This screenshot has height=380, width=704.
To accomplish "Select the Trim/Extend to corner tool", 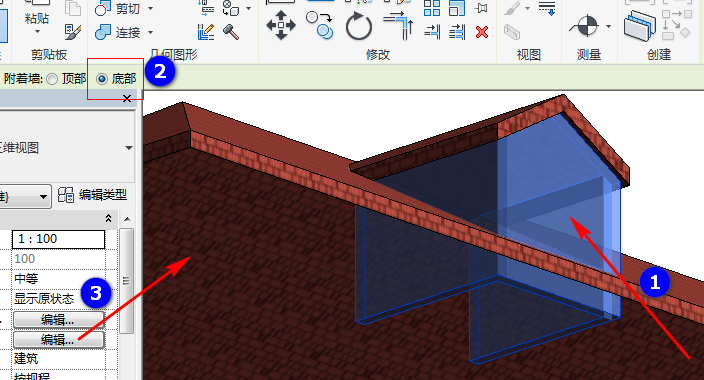I will (399, 26).
